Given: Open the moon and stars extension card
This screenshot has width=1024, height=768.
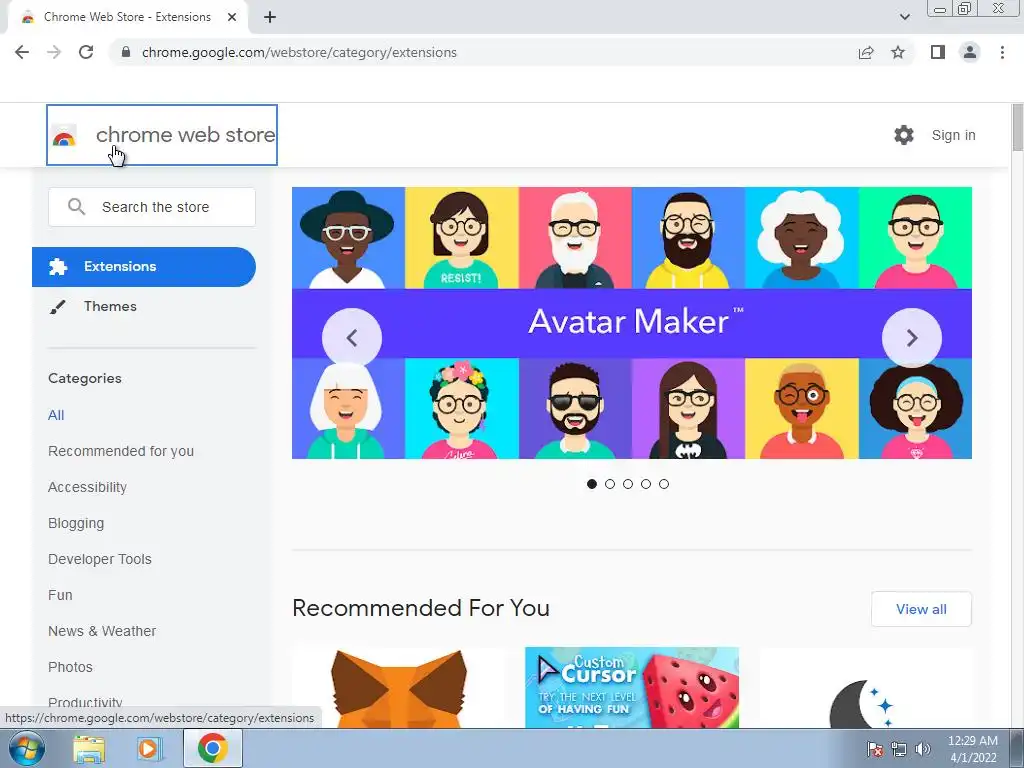Looking at the screenshot, I should pos(865,688).
